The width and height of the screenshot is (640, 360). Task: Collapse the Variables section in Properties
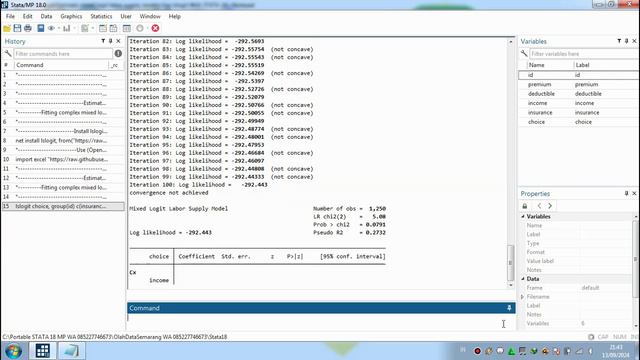tap(523, 216)
